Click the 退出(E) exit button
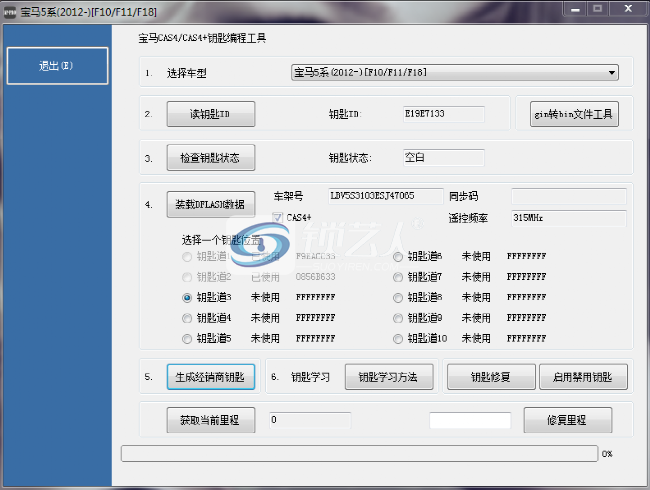The image size is (650, 490). tap(58, 66)
